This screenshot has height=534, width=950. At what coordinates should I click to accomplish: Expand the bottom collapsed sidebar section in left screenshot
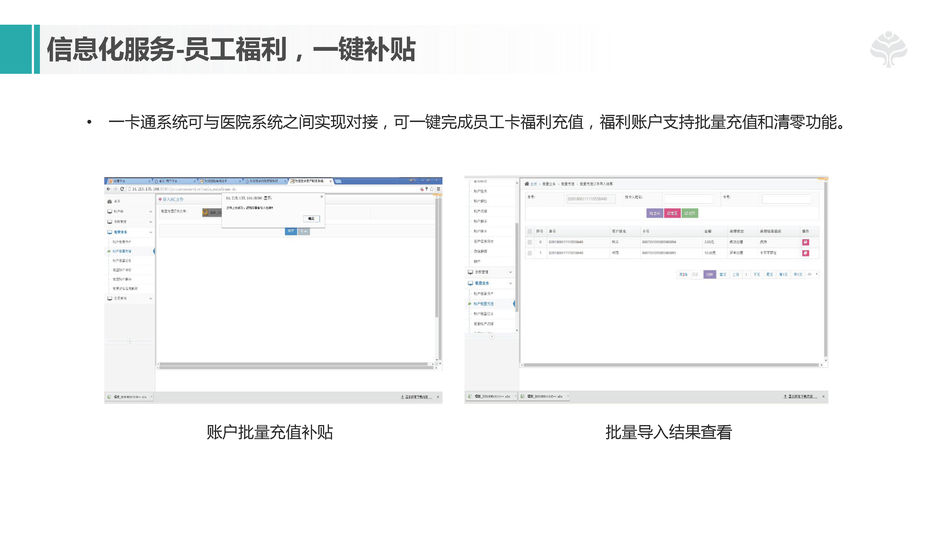click(x=150, y=298)
